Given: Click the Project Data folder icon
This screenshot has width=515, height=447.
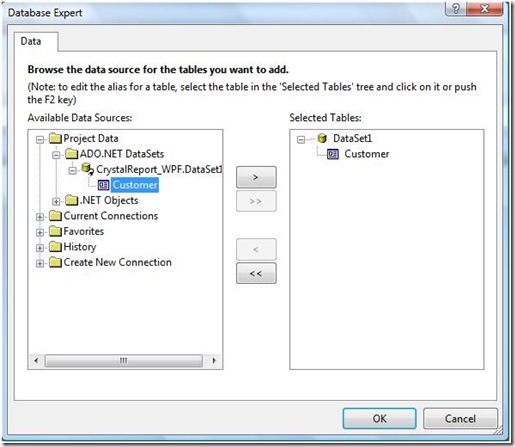Looking at the screenshot, I should (55, 138).
